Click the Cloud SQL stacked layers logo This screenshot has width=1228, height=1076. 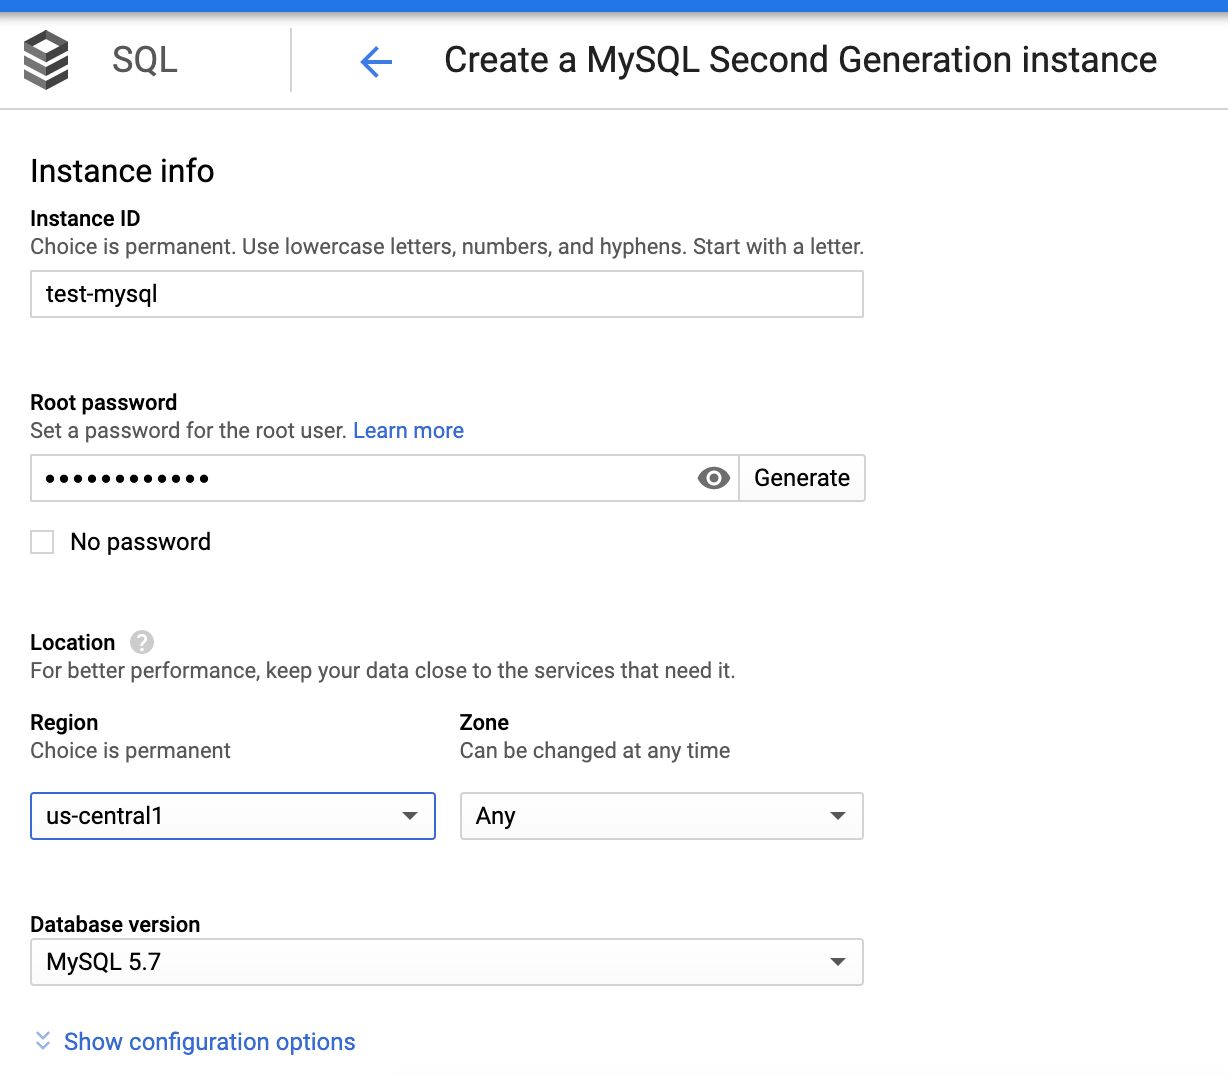(46, 60)
